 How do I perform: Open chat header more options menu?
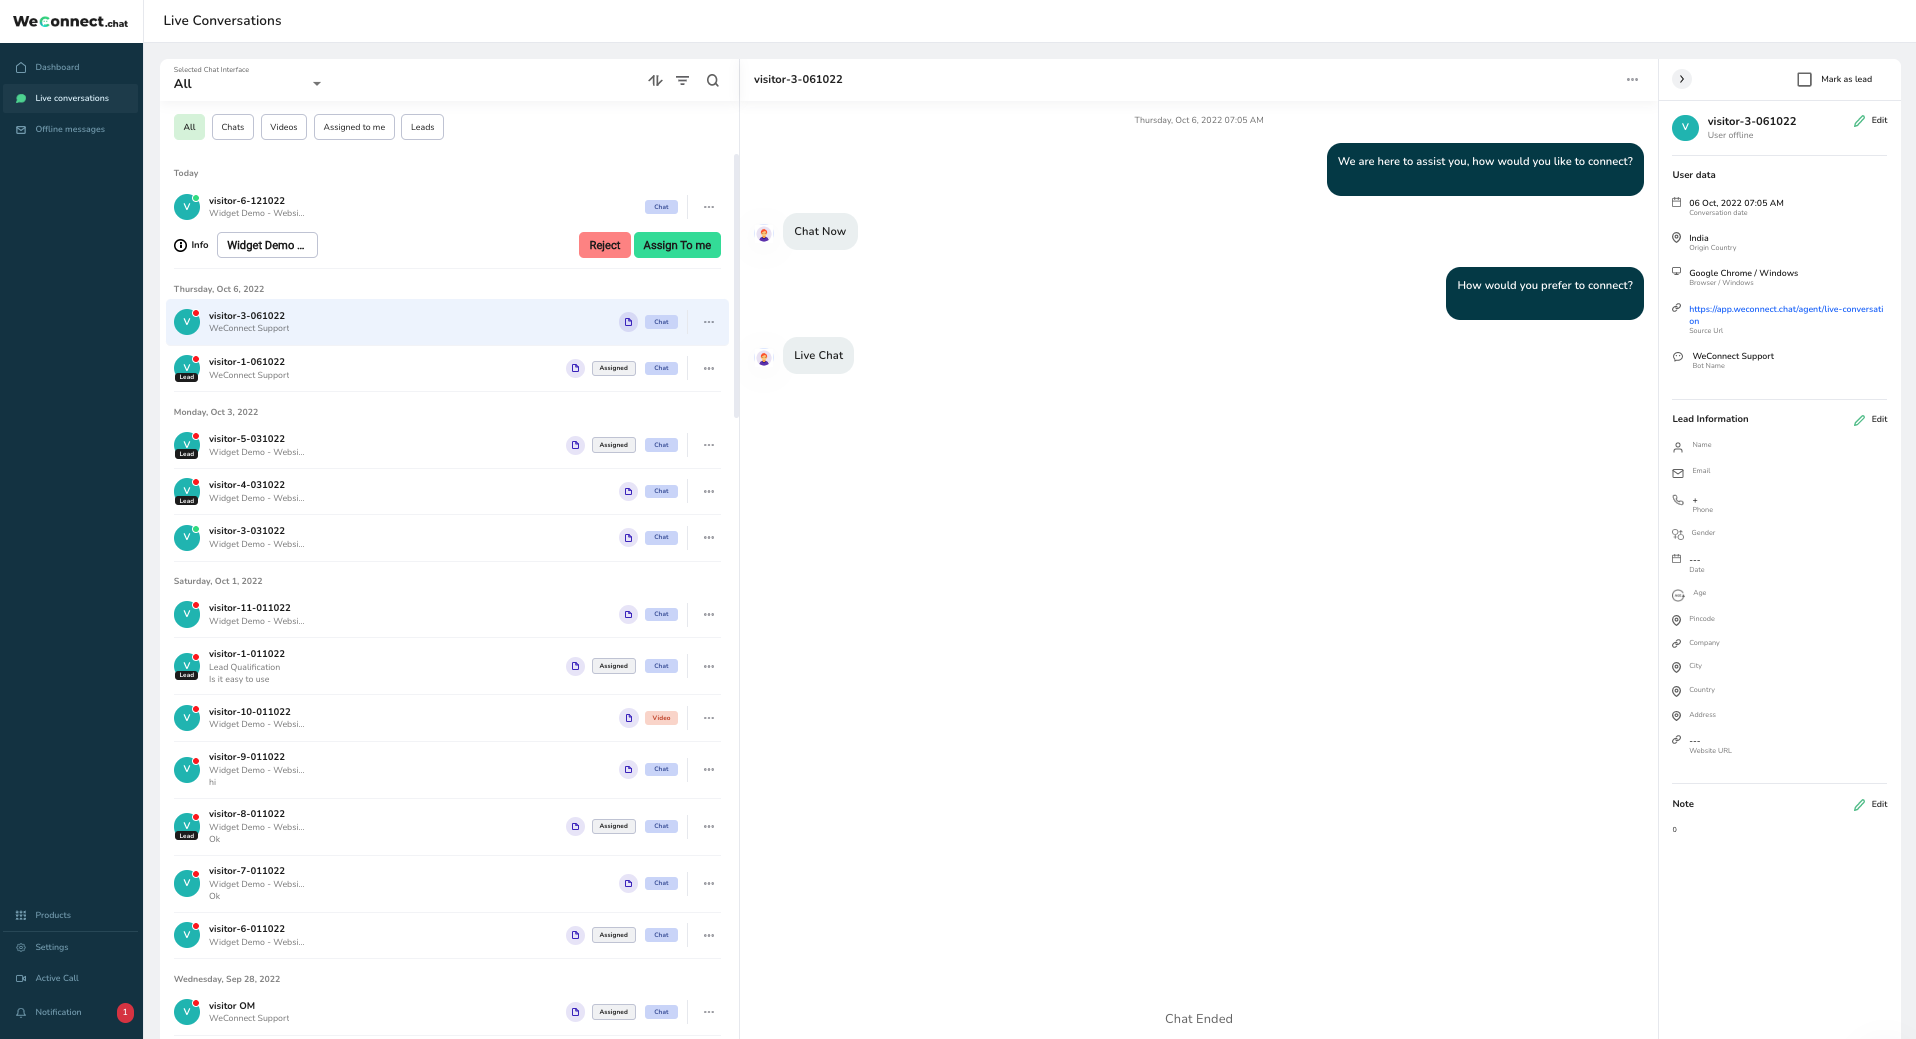point(1632,79)
